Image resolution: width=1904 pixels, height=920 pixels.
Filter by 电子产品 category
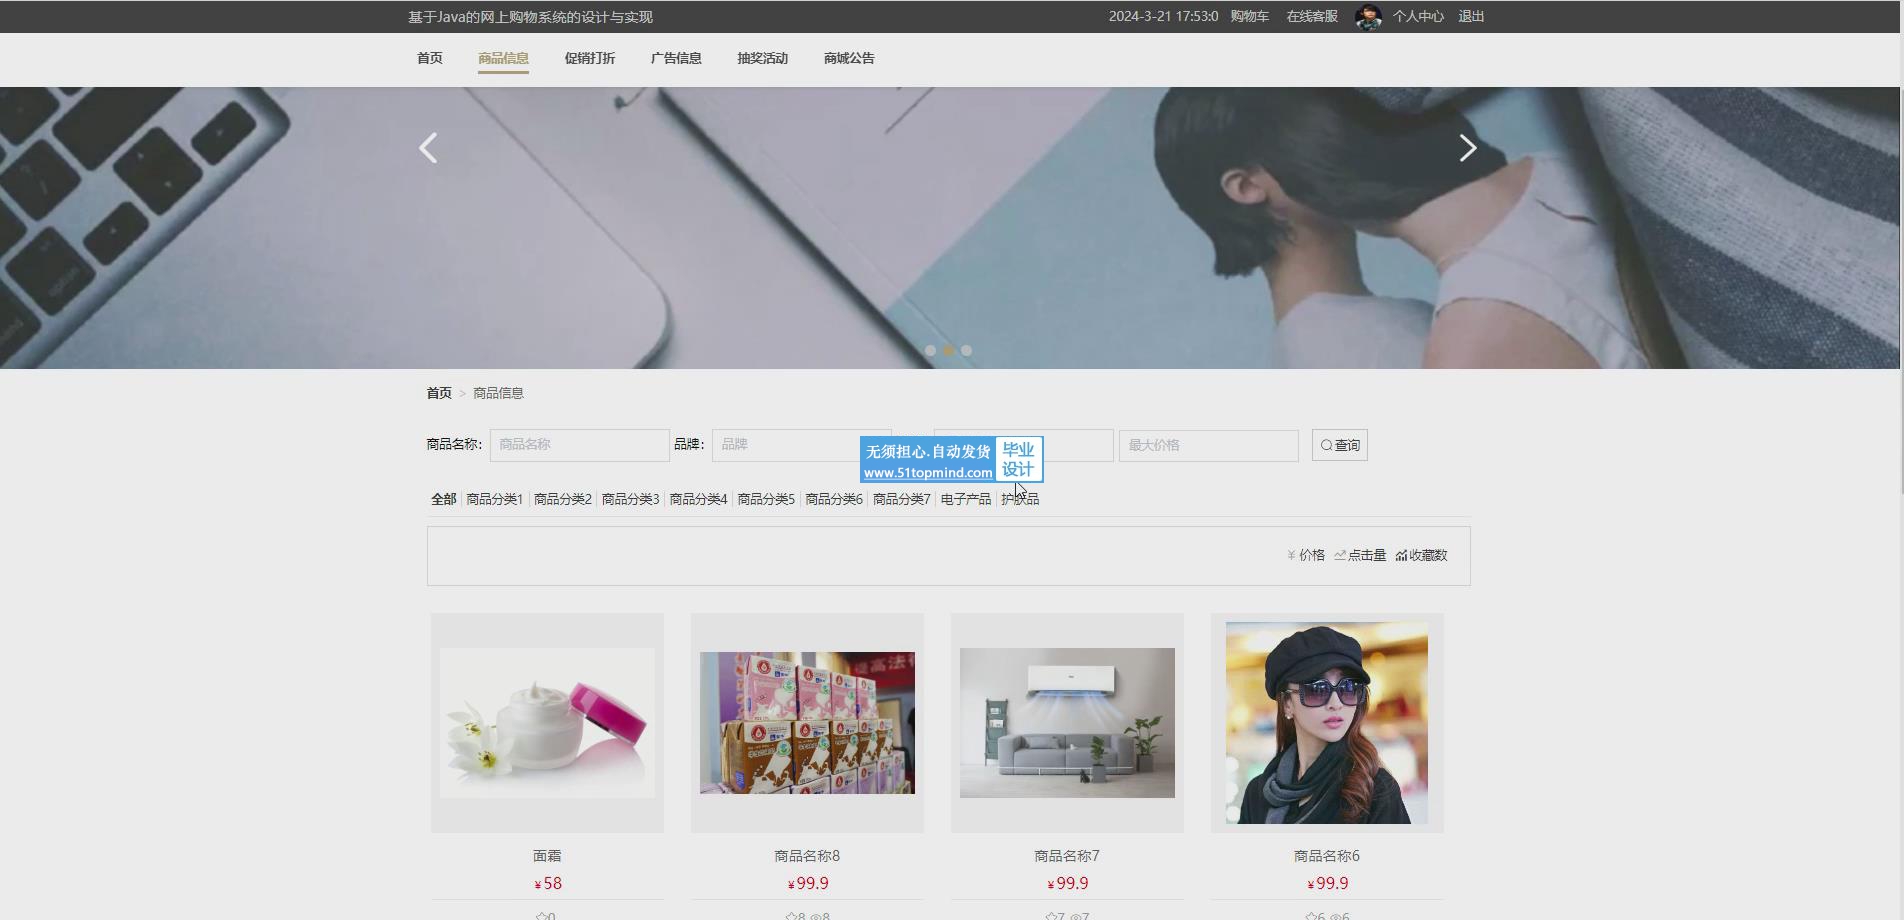(965, 499)
